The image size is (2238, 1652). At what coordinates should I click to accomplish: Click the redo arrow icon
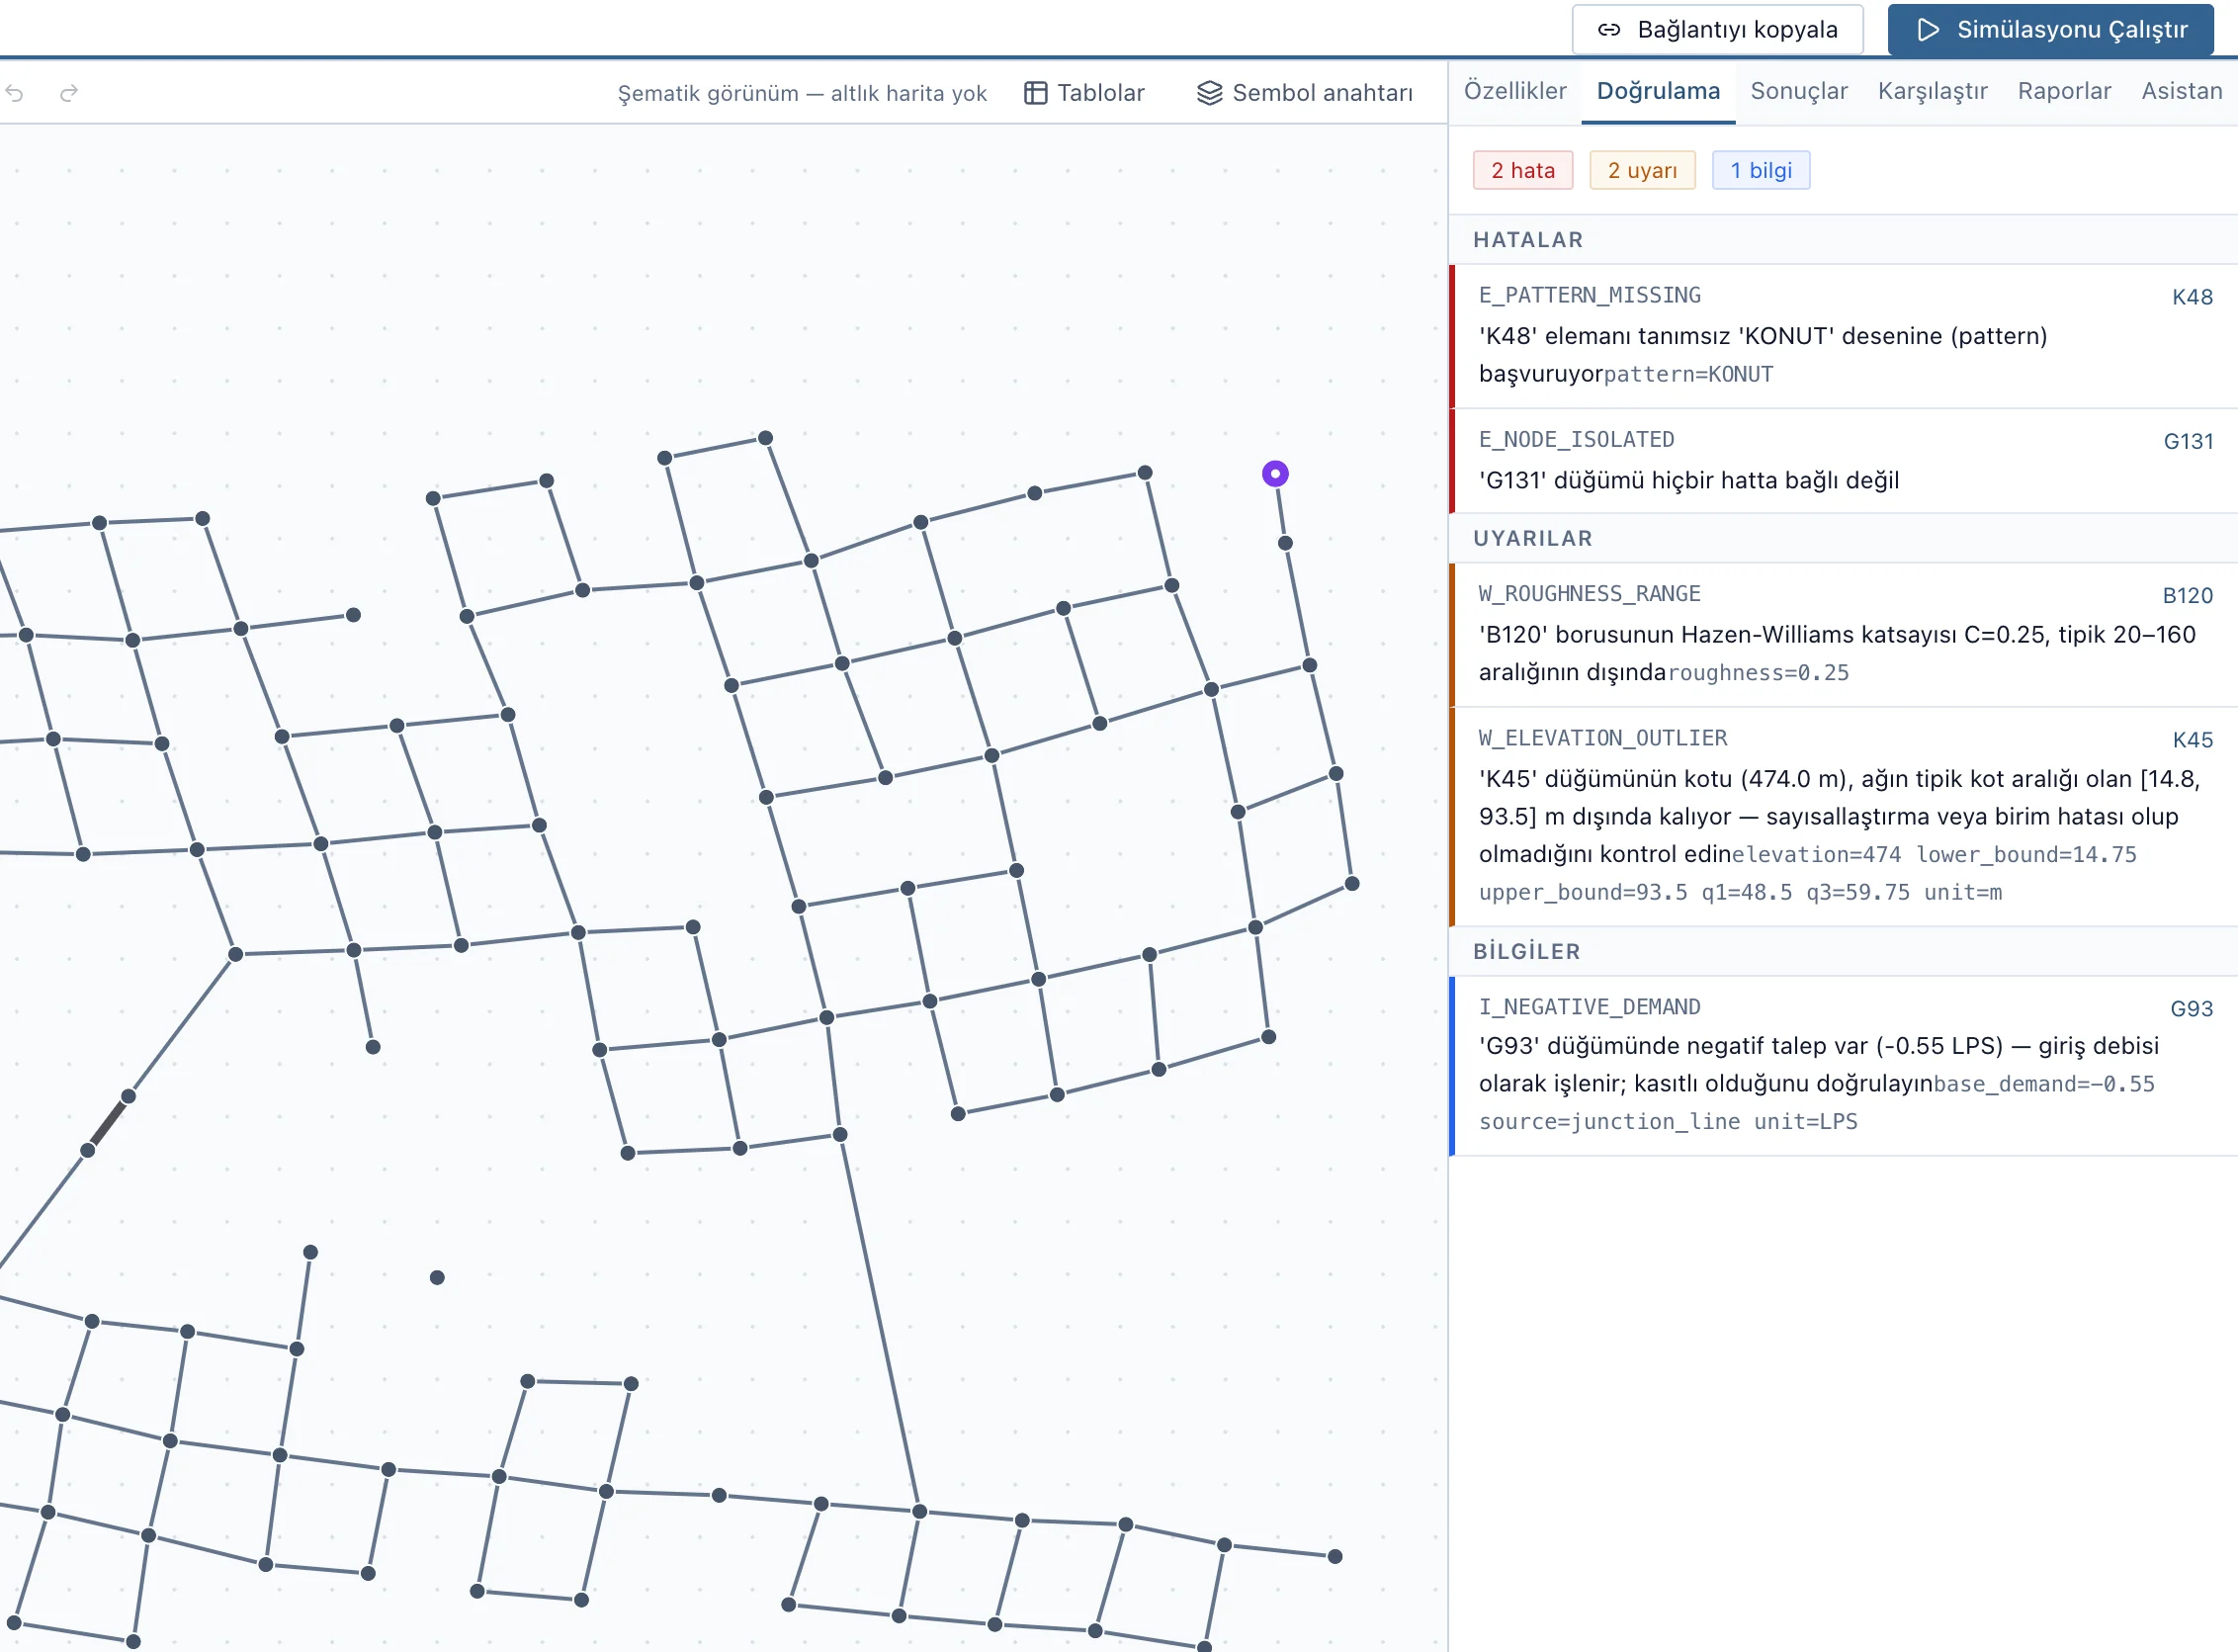click(69, 93)
